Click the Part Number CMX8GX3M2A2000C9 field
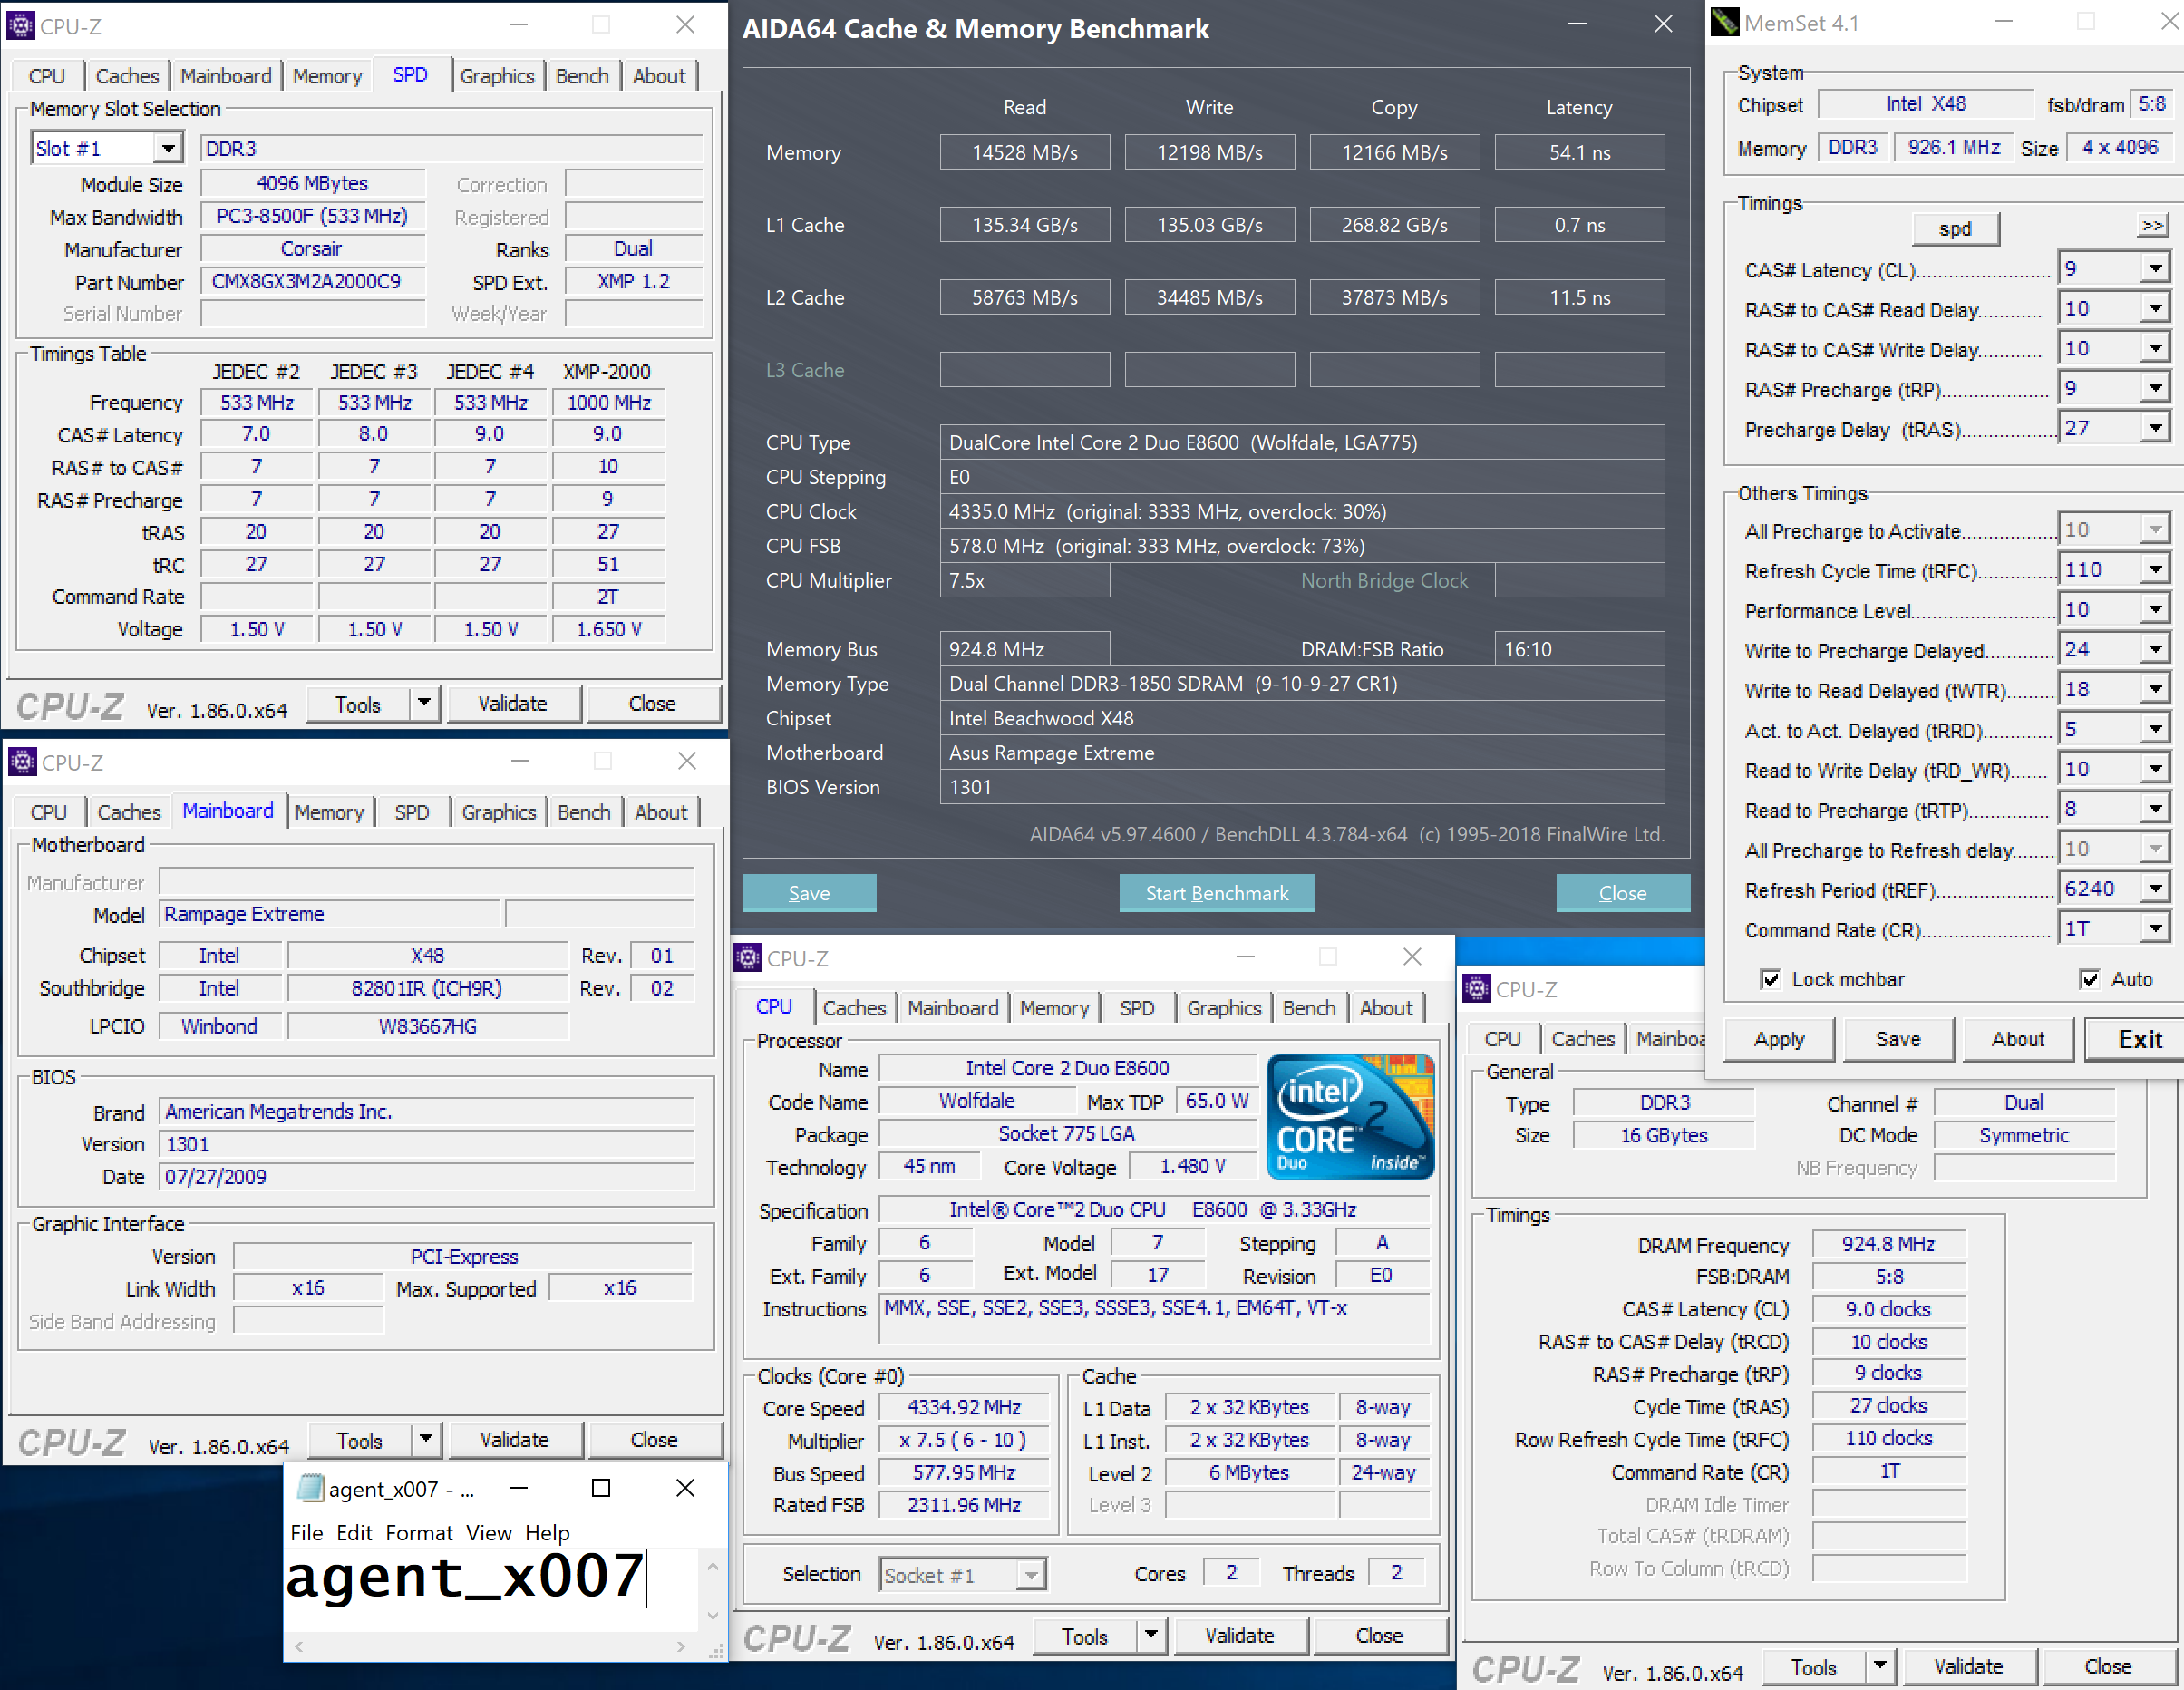 pos(312,281)
